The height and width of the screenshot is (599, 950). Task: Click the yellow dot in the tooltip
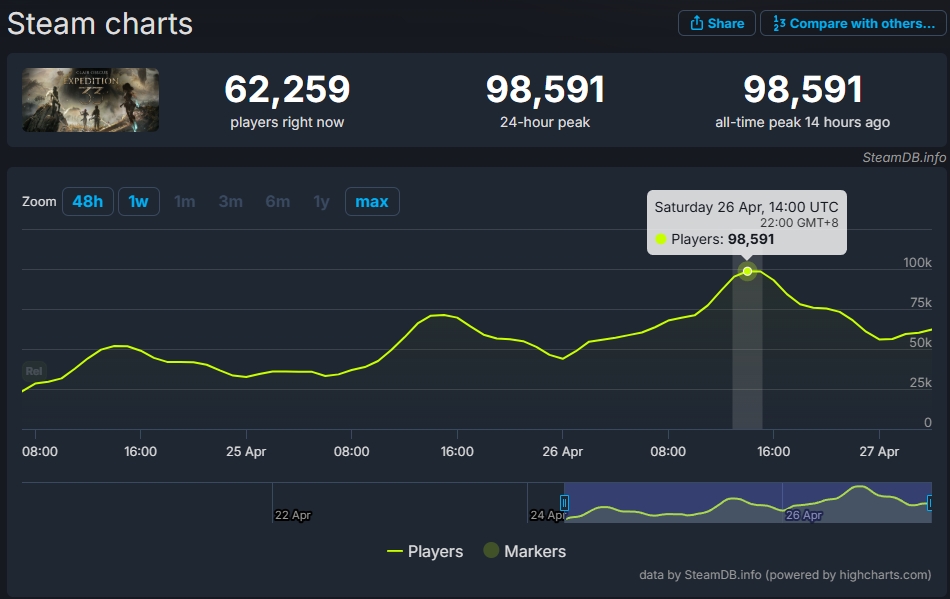(x=661, y=239)
